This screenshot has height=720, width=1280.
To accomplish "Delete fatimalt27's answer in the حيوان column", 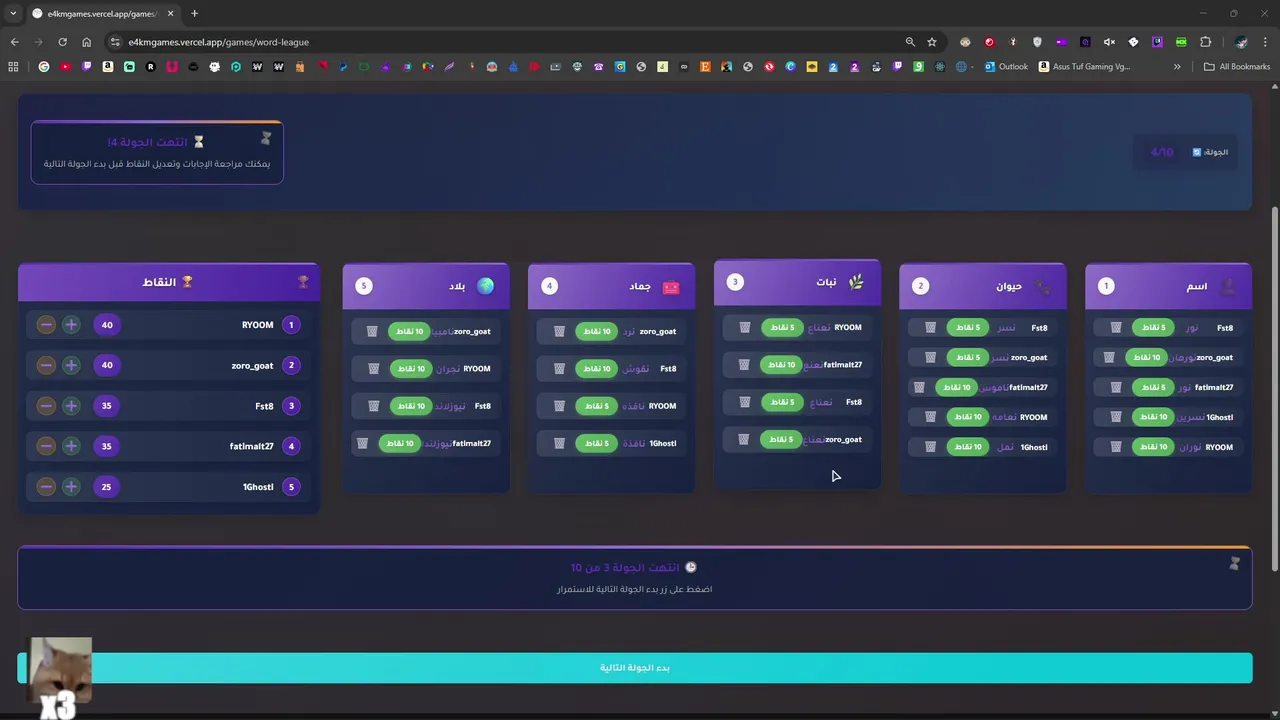I will pos(919,387).
